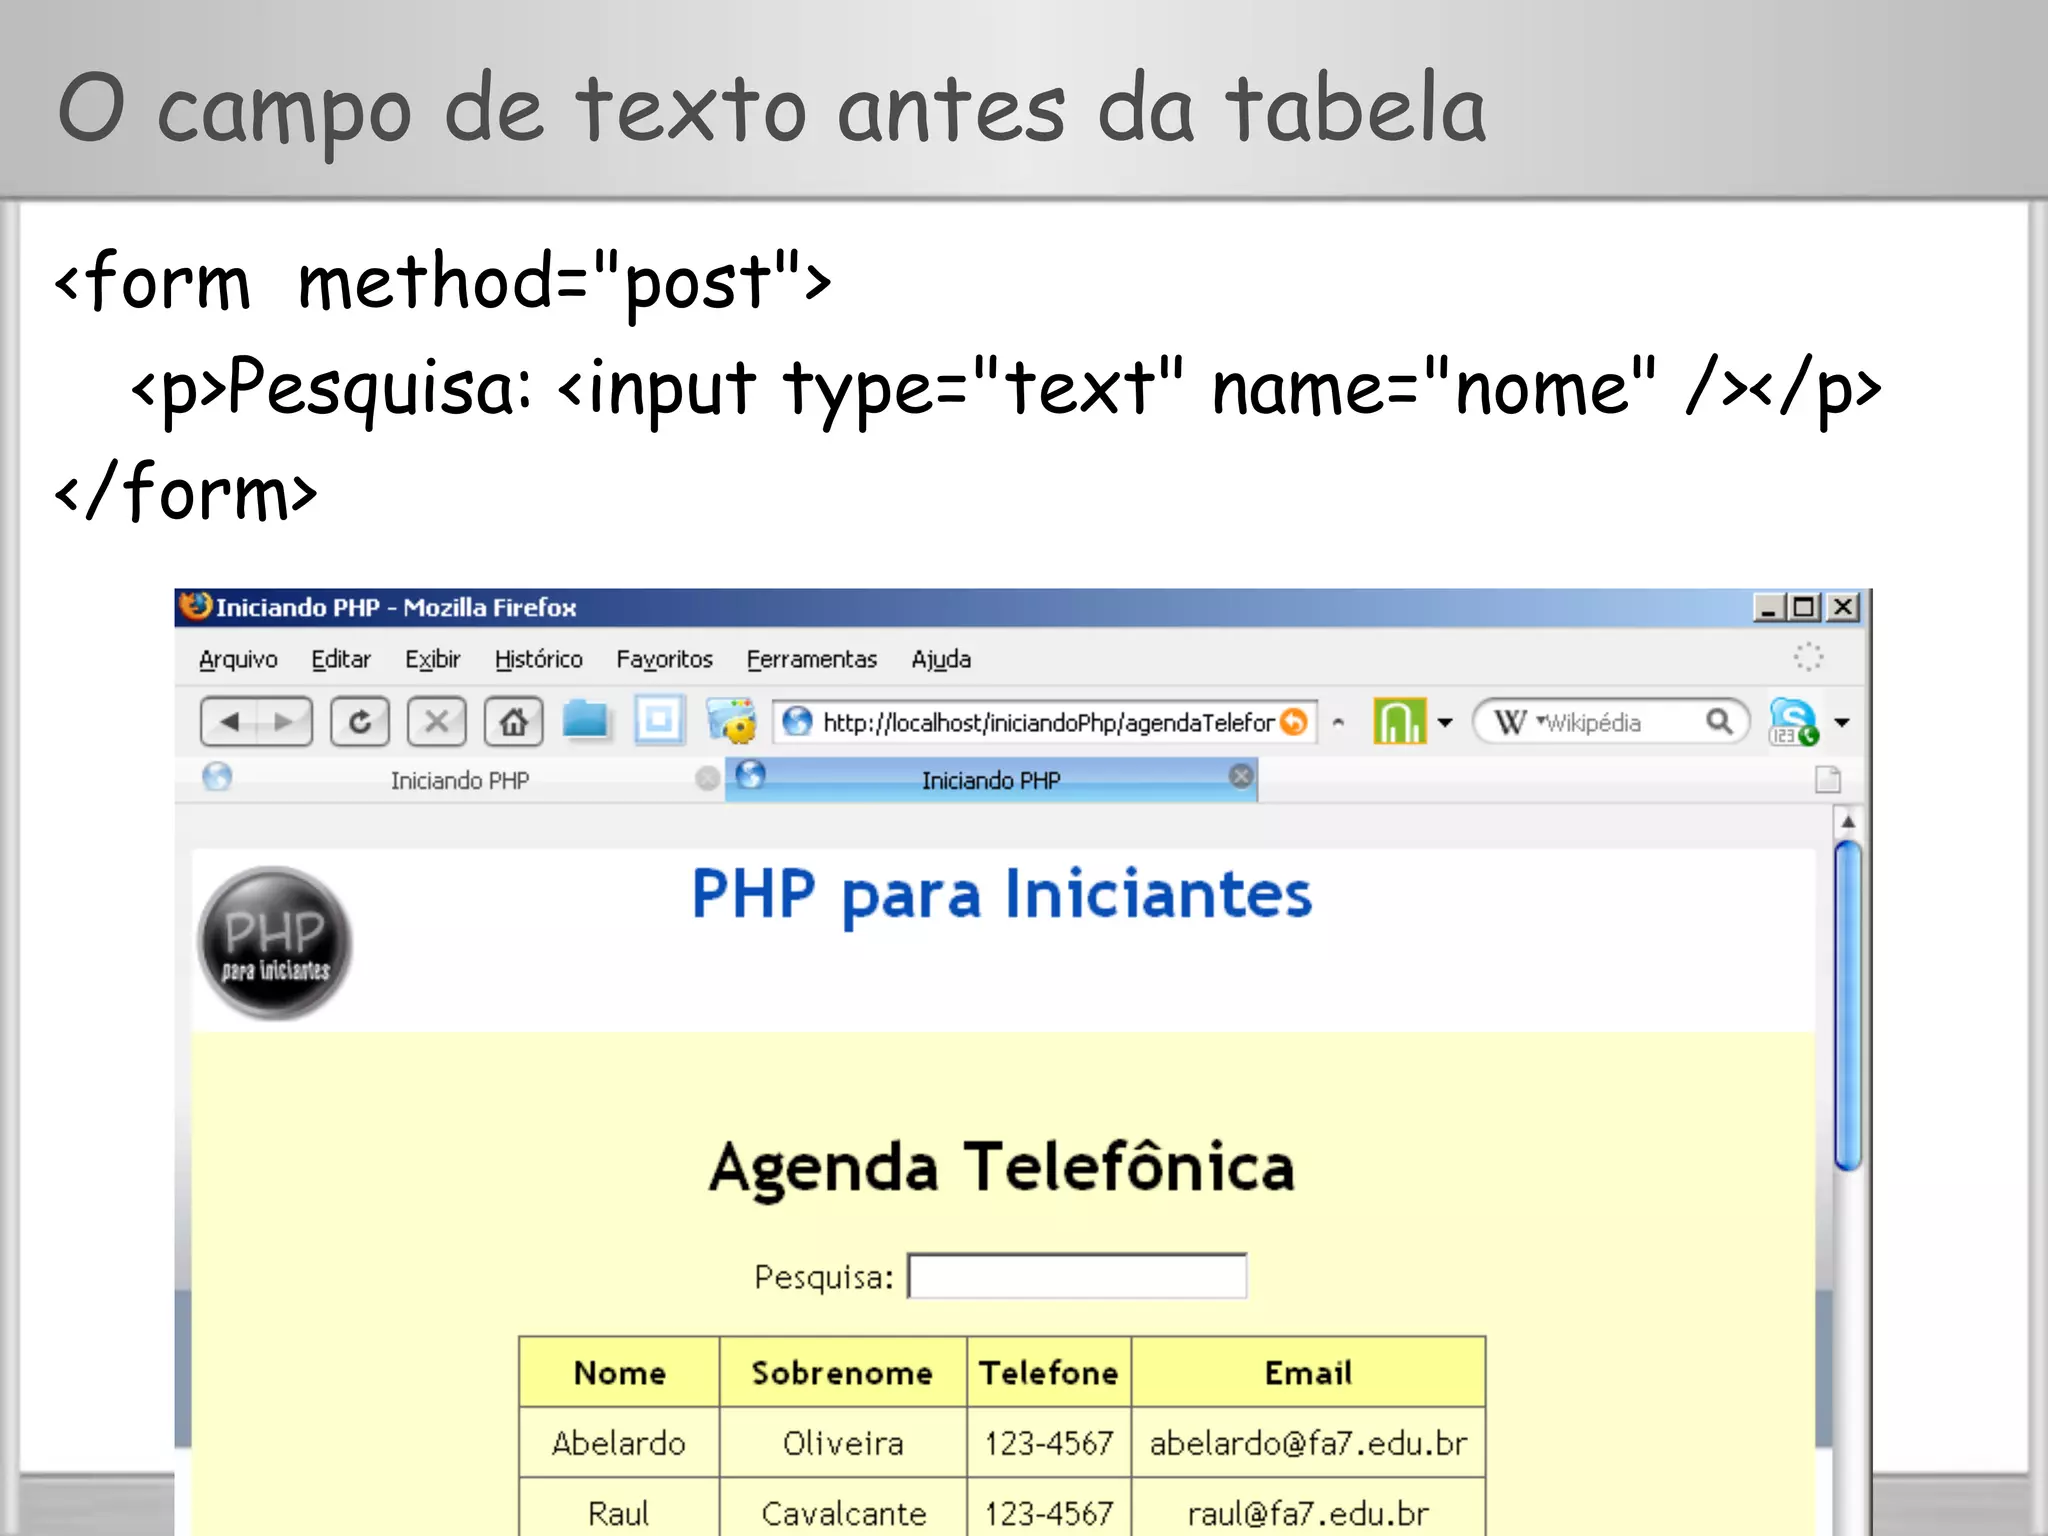Click the Nome column header
The image size is (2048, 1536).
click(620, 1372)
